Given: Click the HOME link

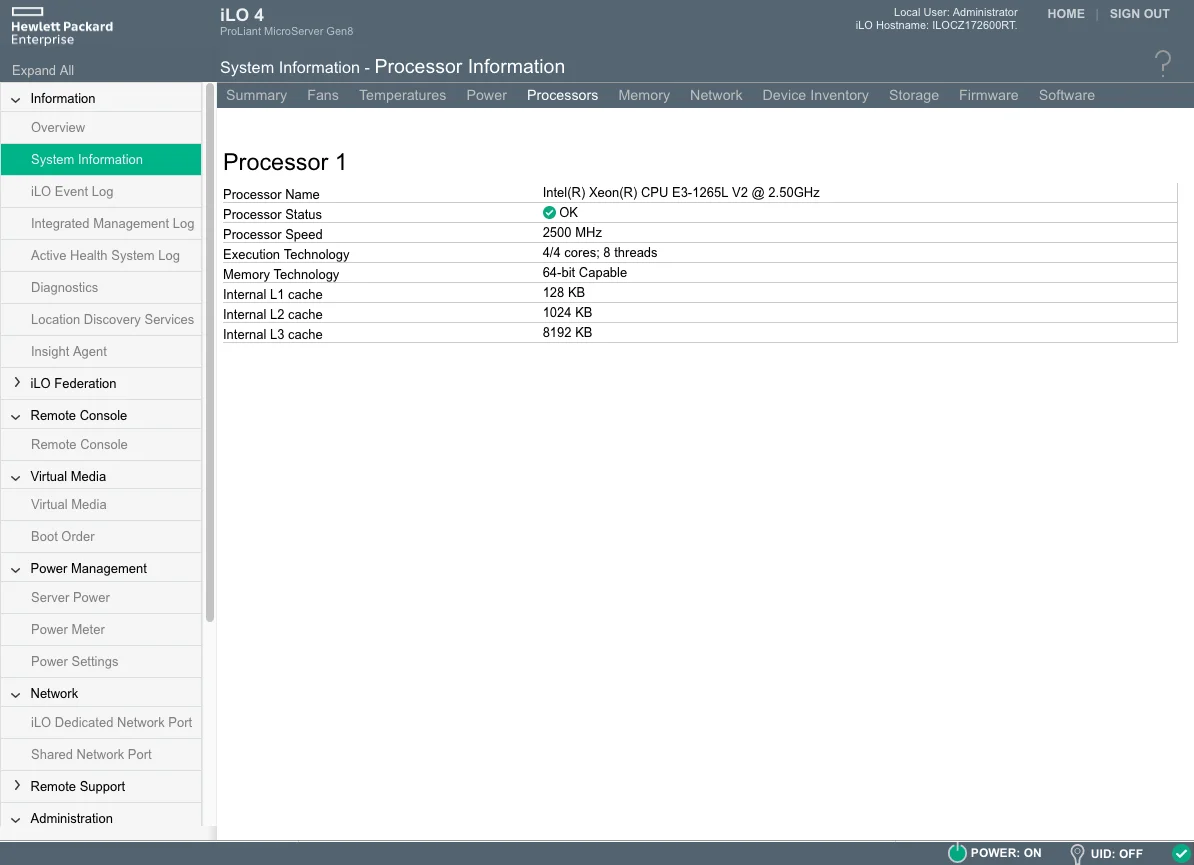Looking at the screenshot, I should (1066, 14).
